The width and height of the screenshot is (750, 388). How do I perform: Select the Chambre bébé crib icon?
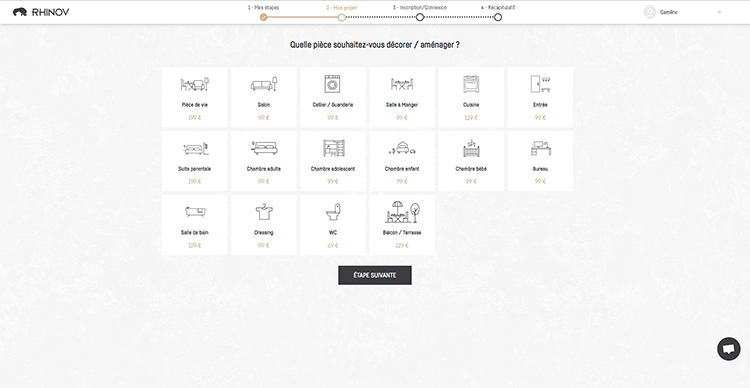[471, 148]
